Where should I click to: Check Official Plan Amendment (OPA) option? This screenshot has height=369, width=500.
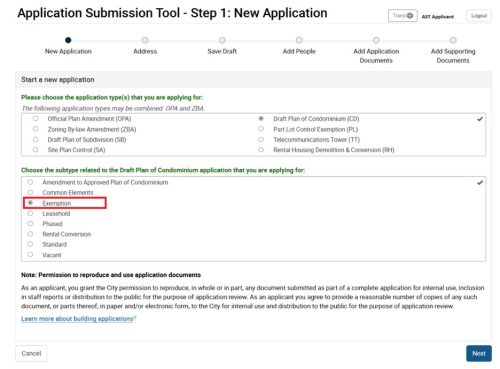(x=36, y=119)
